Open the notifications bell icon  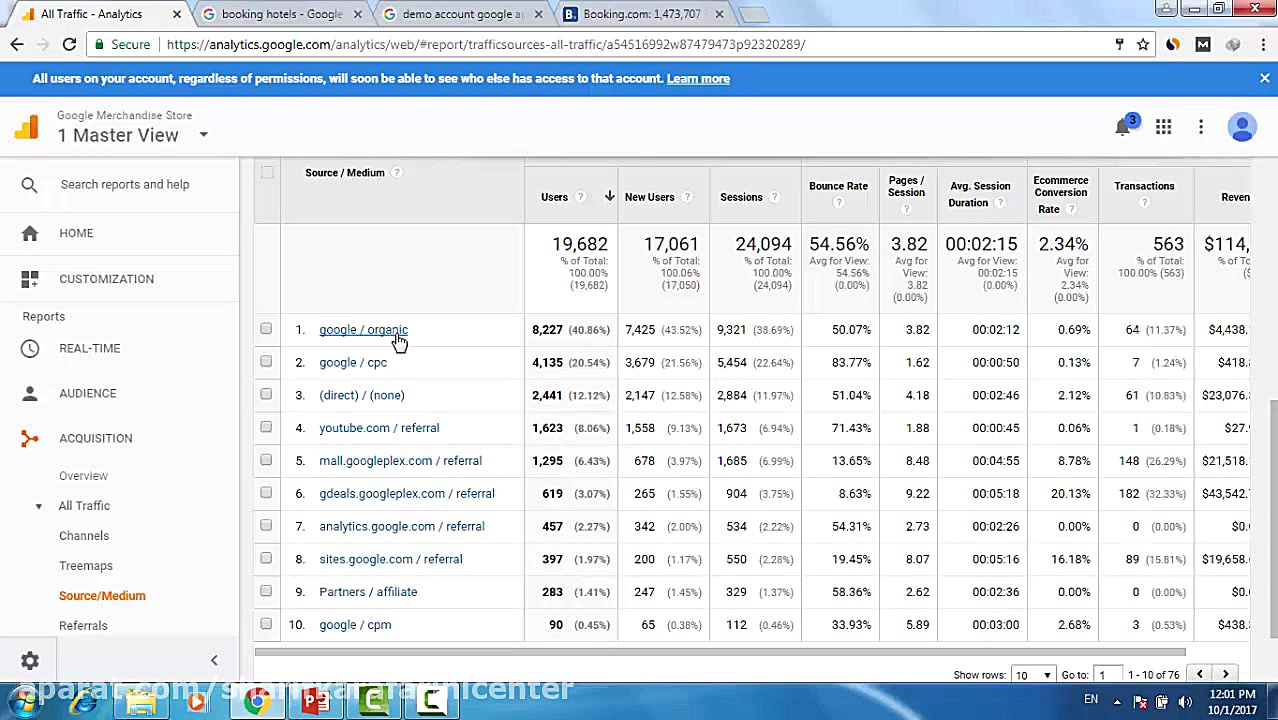point(1123,127)
